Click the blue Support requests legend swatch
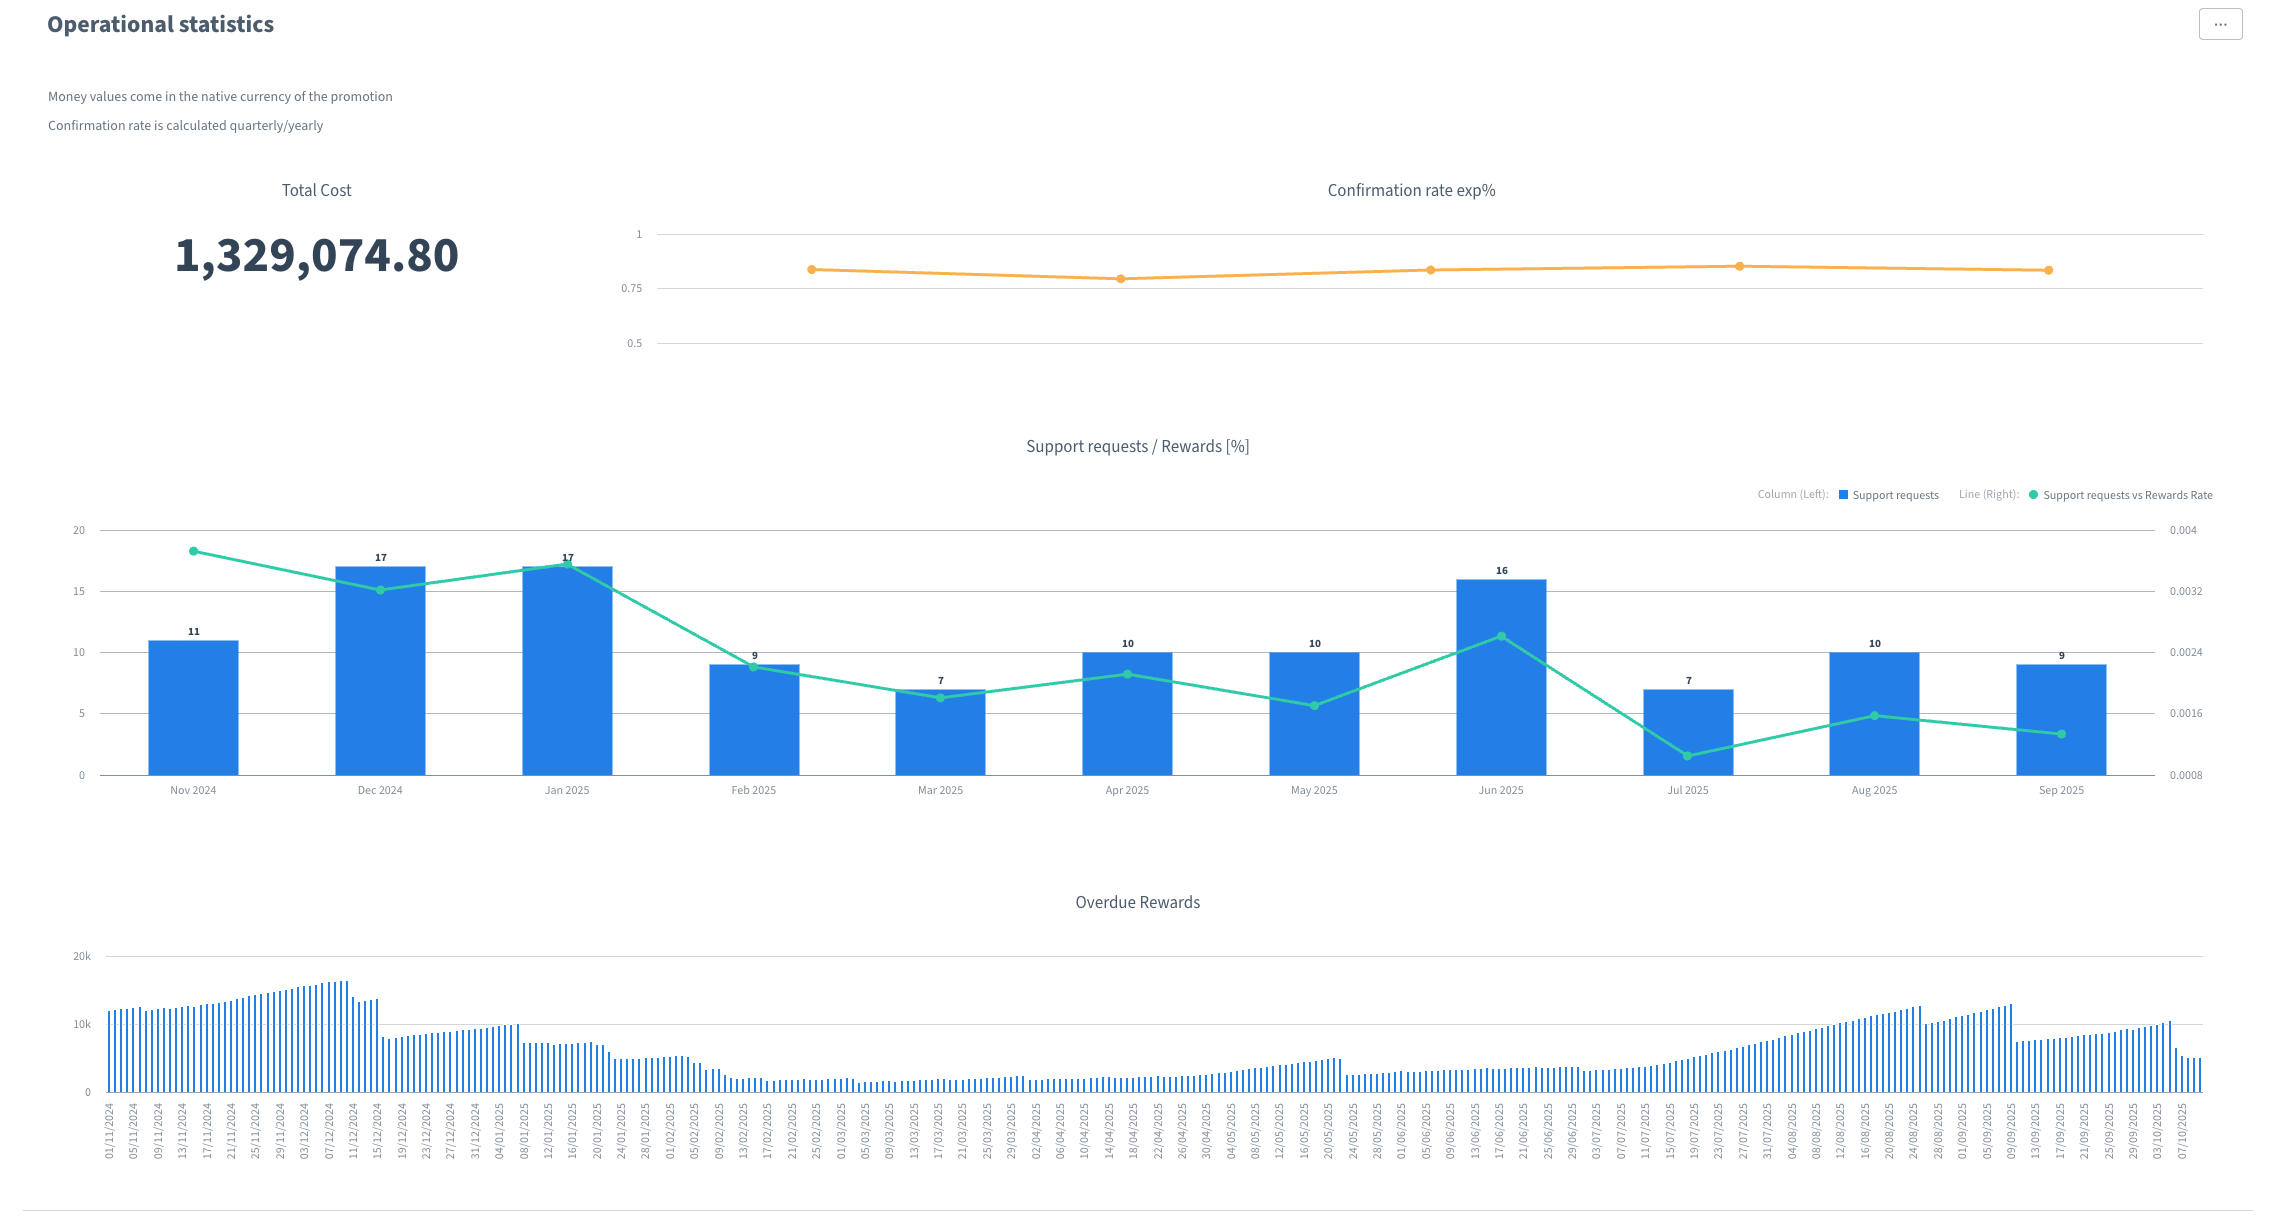Screen dimensions: 2279x1216 (1843, 495)
